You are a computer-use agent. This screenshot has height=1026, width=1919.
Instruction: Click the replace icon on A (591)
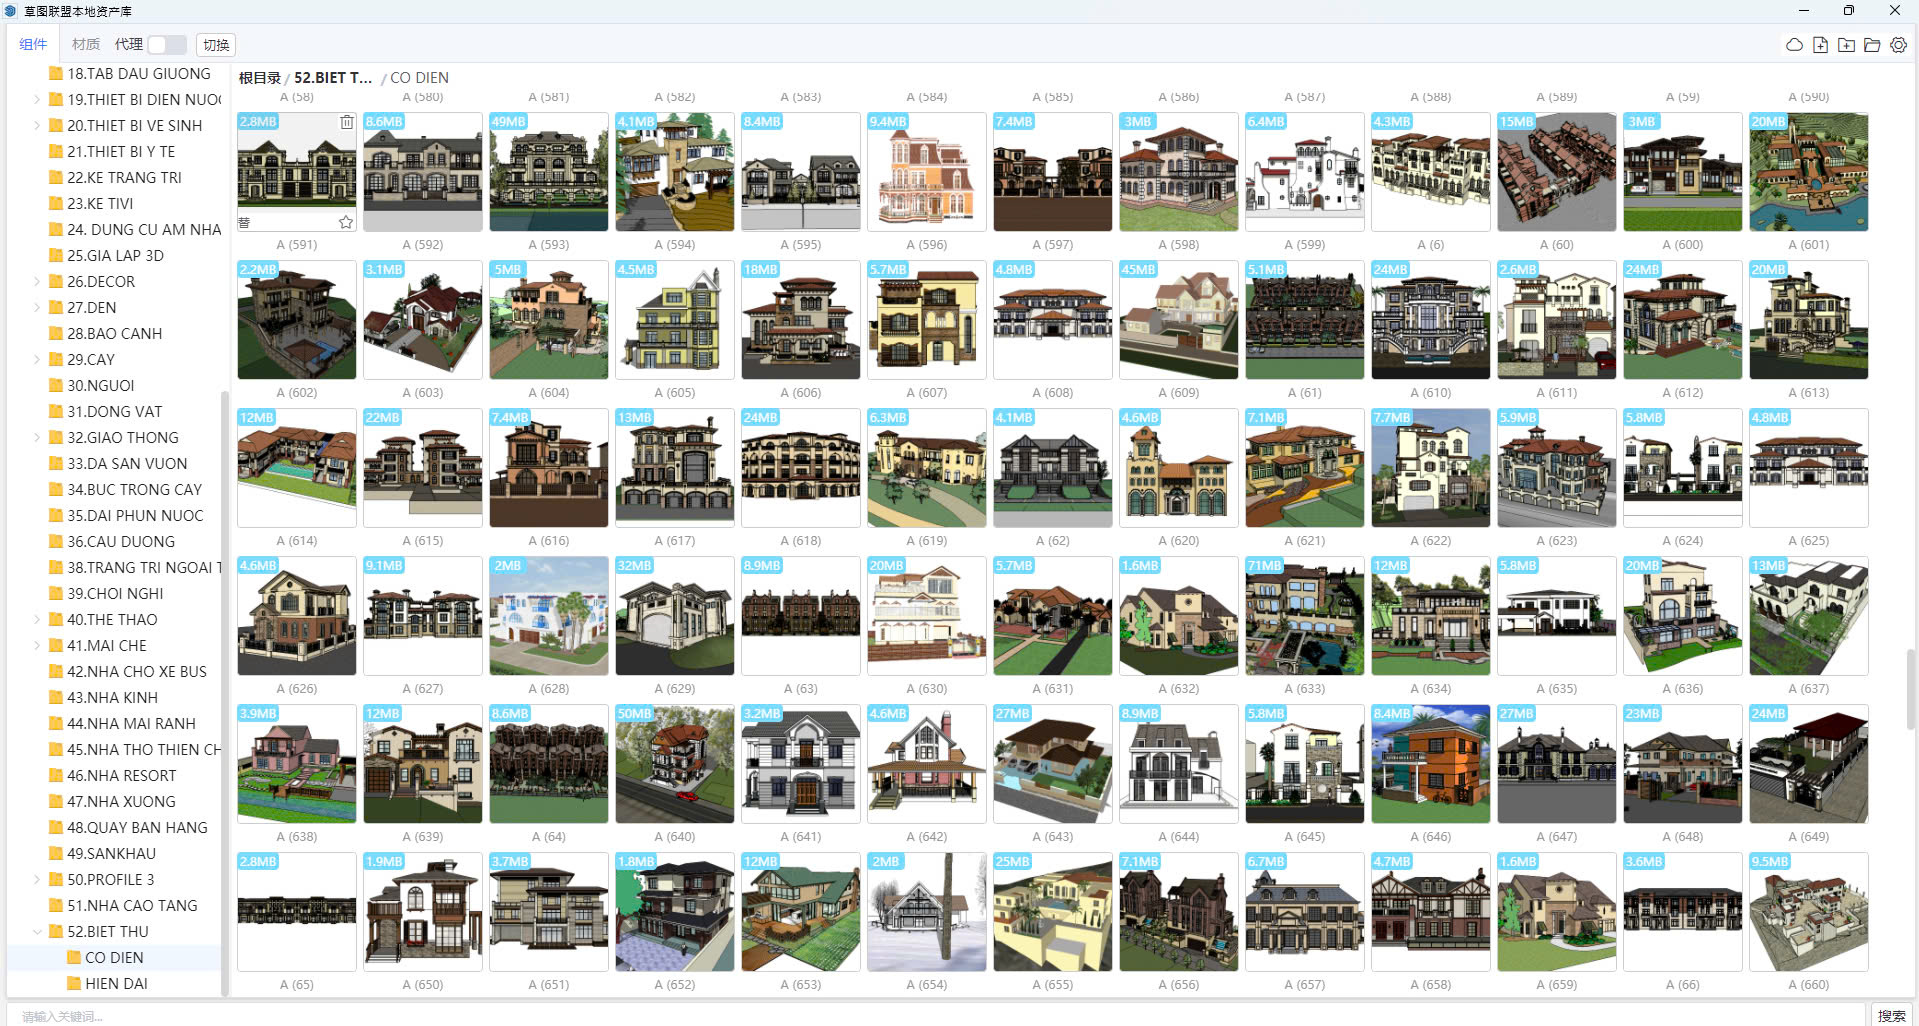coord(245,222)
